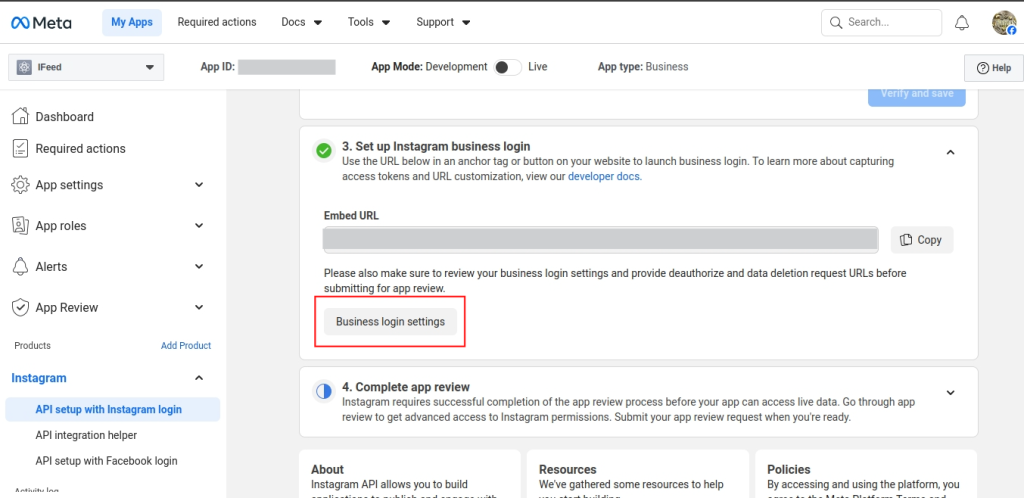Click the Add Product link
Screen dimensions: 1024x498
click(x=186, y=346)
